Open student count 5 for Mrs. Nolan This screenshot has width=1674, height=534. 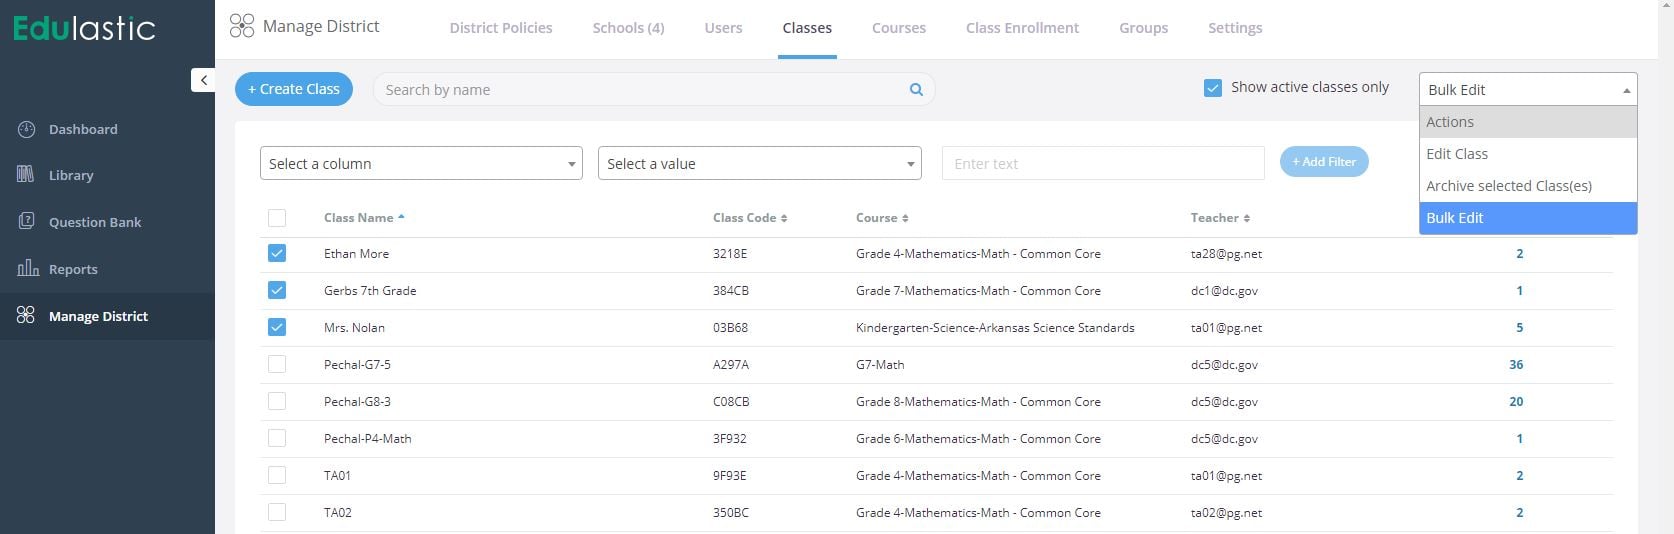coord(1520,328)
